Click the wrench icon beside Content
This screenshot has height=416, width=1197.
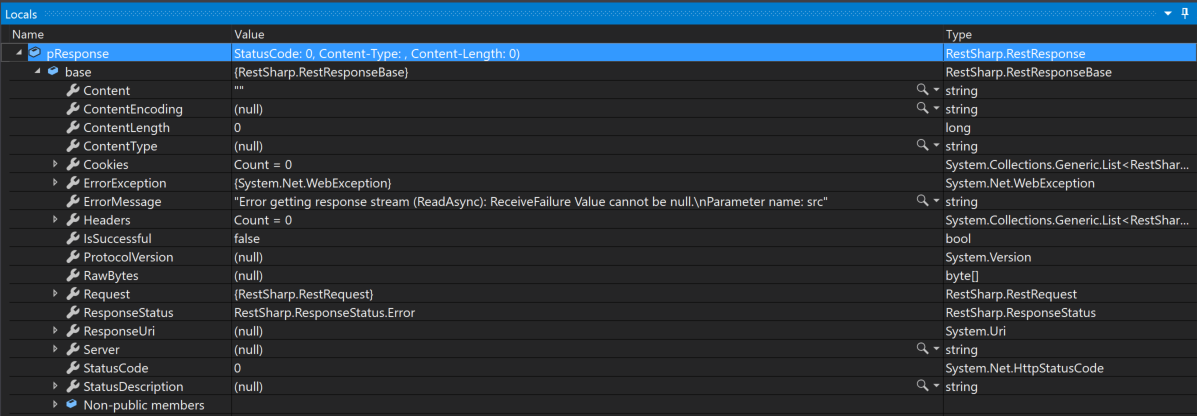coord(73,90)
